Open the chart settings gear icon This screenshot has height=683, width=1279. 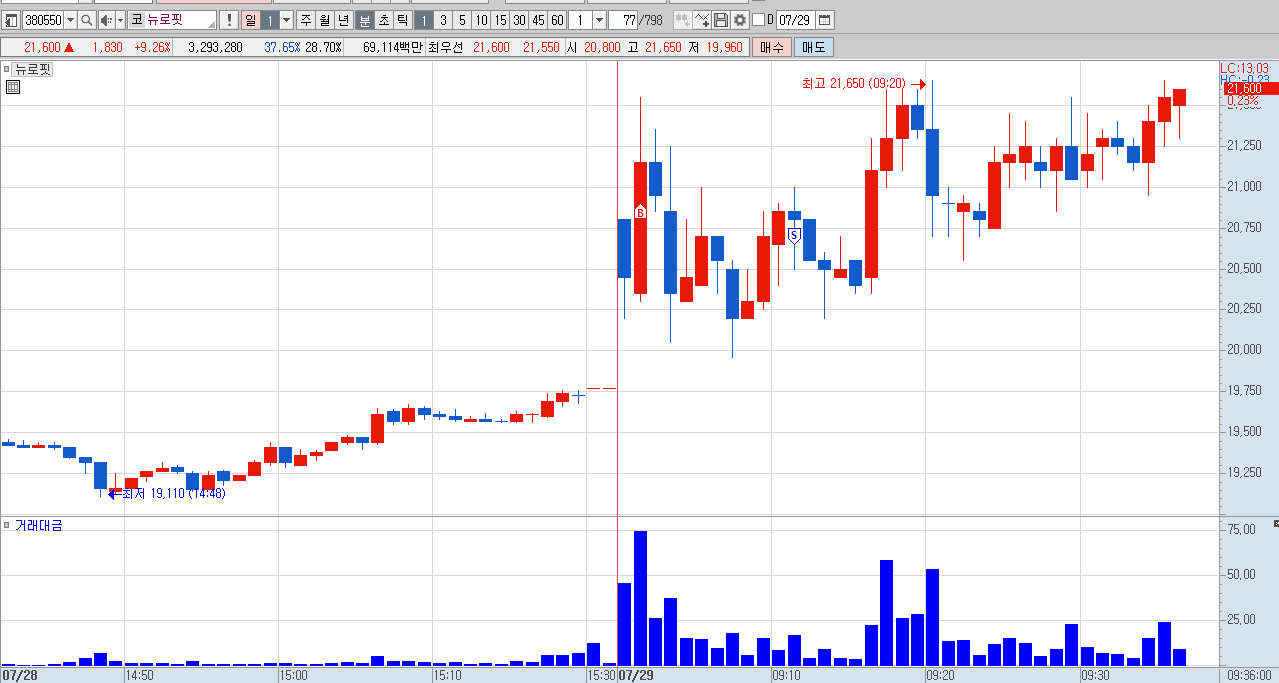739,20
